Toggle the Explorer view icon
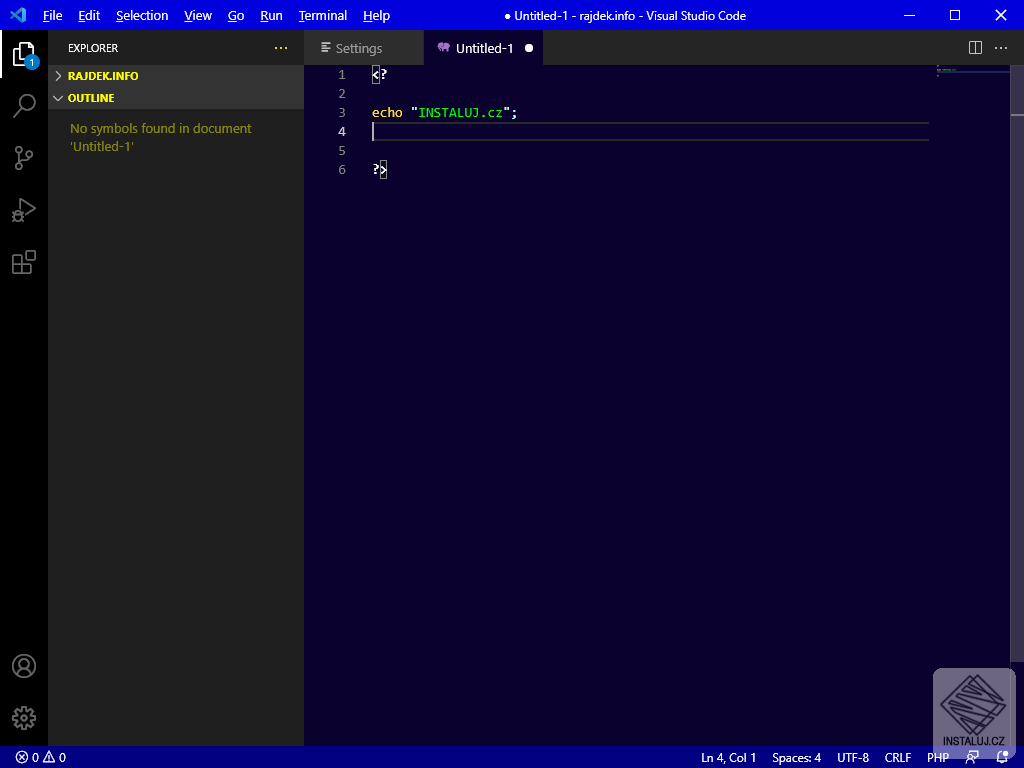 24,54
